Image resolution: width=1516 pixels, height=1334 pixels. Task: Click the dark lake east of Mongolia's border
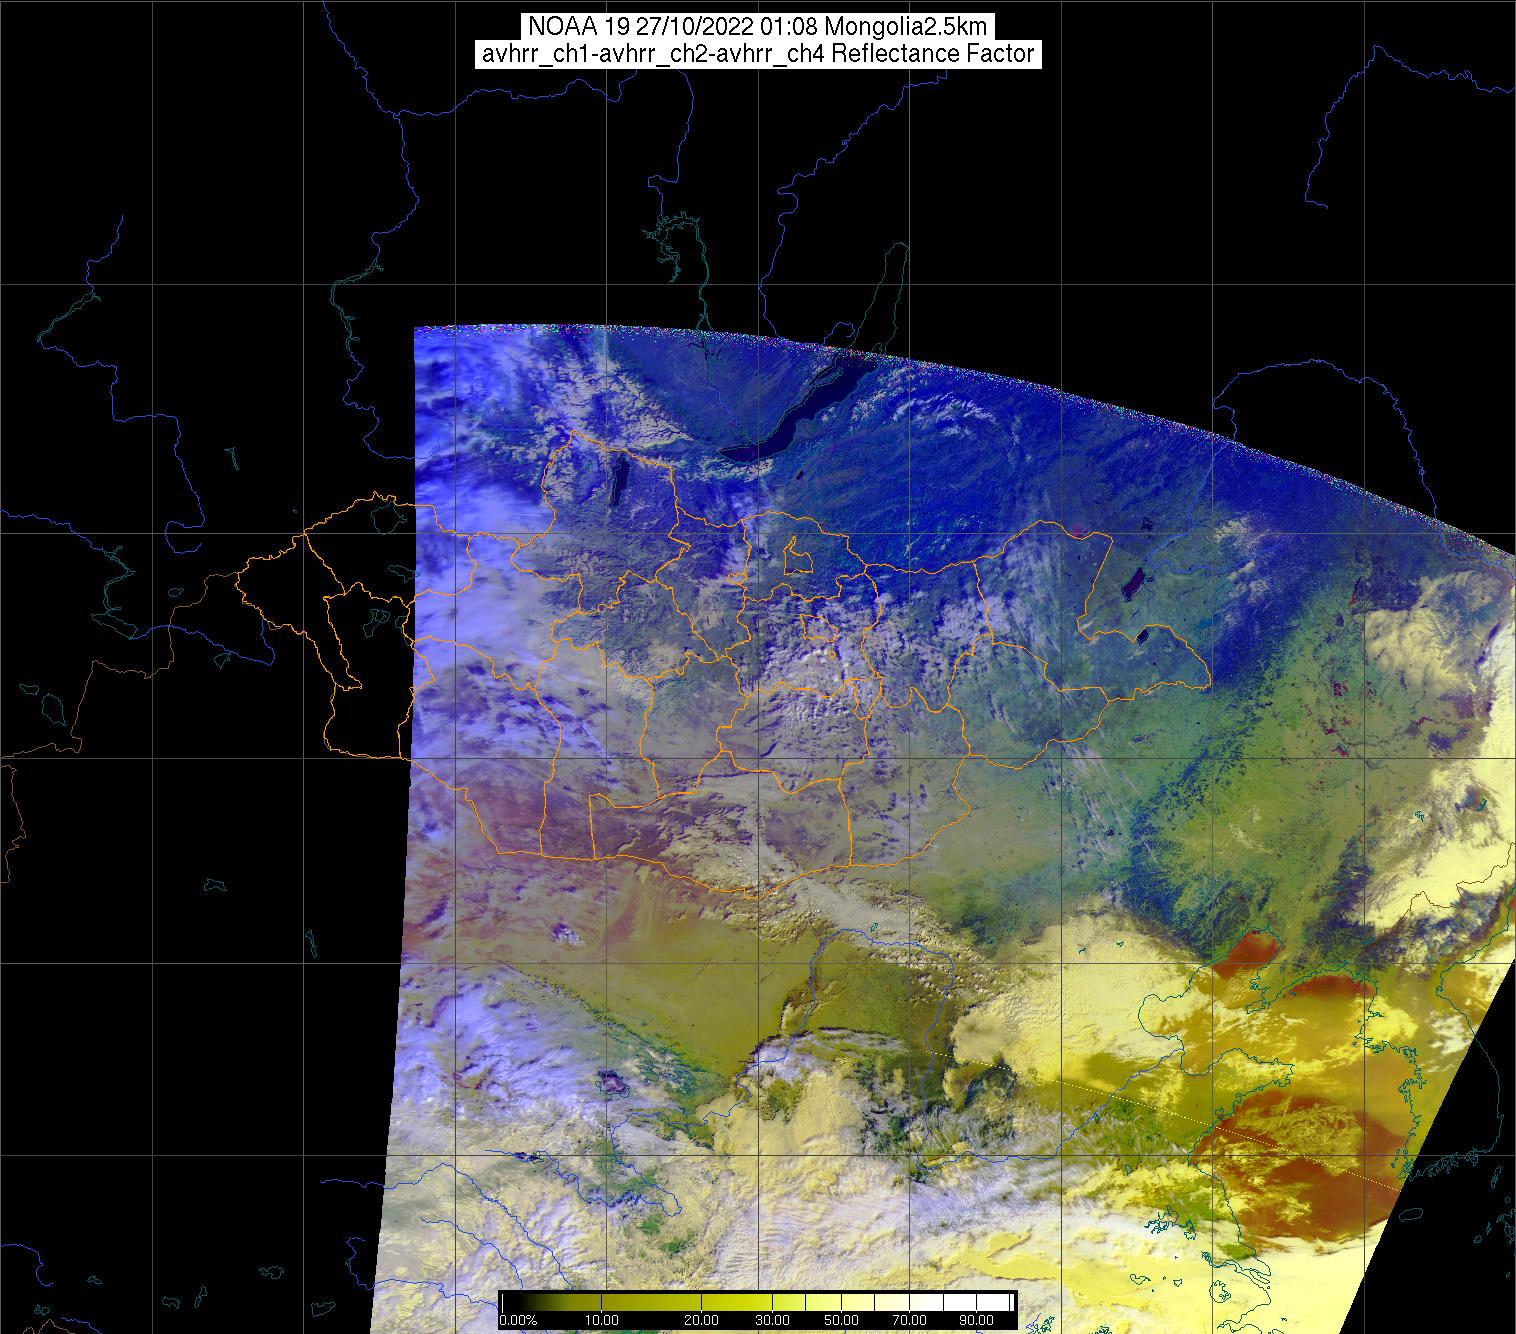tap(1136, 581)
